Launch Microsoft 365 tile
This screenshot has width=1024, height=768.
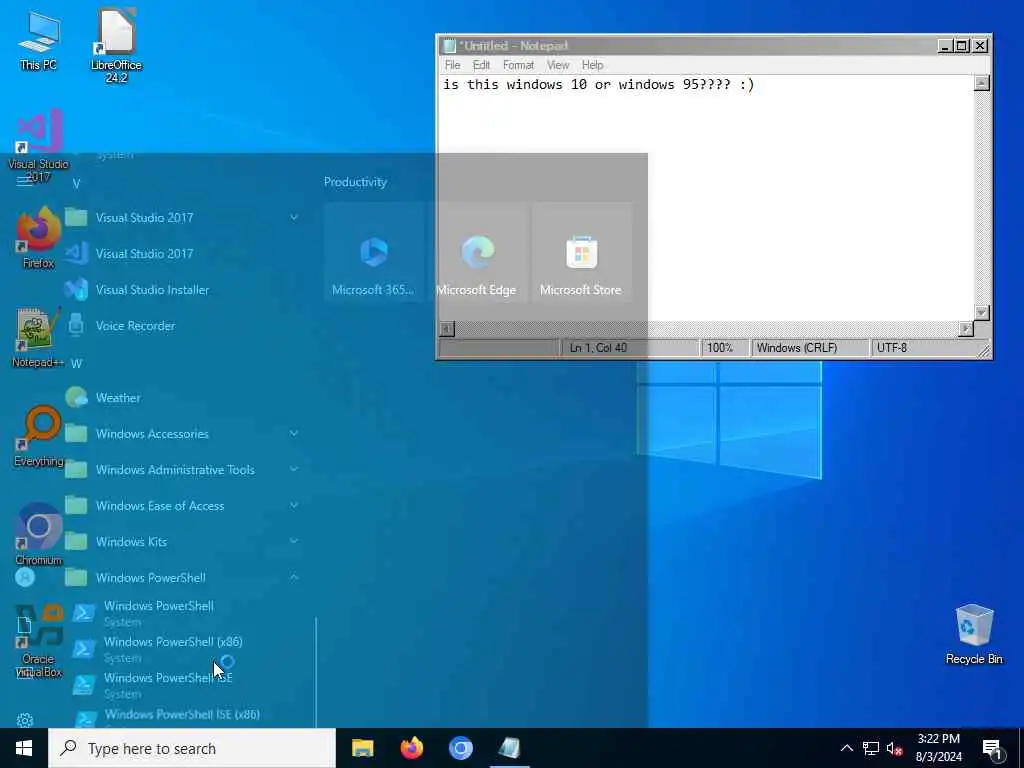tap(374, 253)
